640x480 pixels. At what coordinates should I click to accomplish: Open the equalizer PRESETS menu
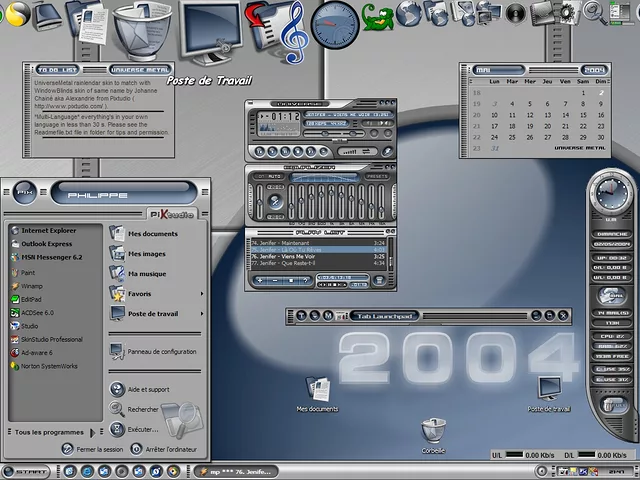tap(376, 176)
